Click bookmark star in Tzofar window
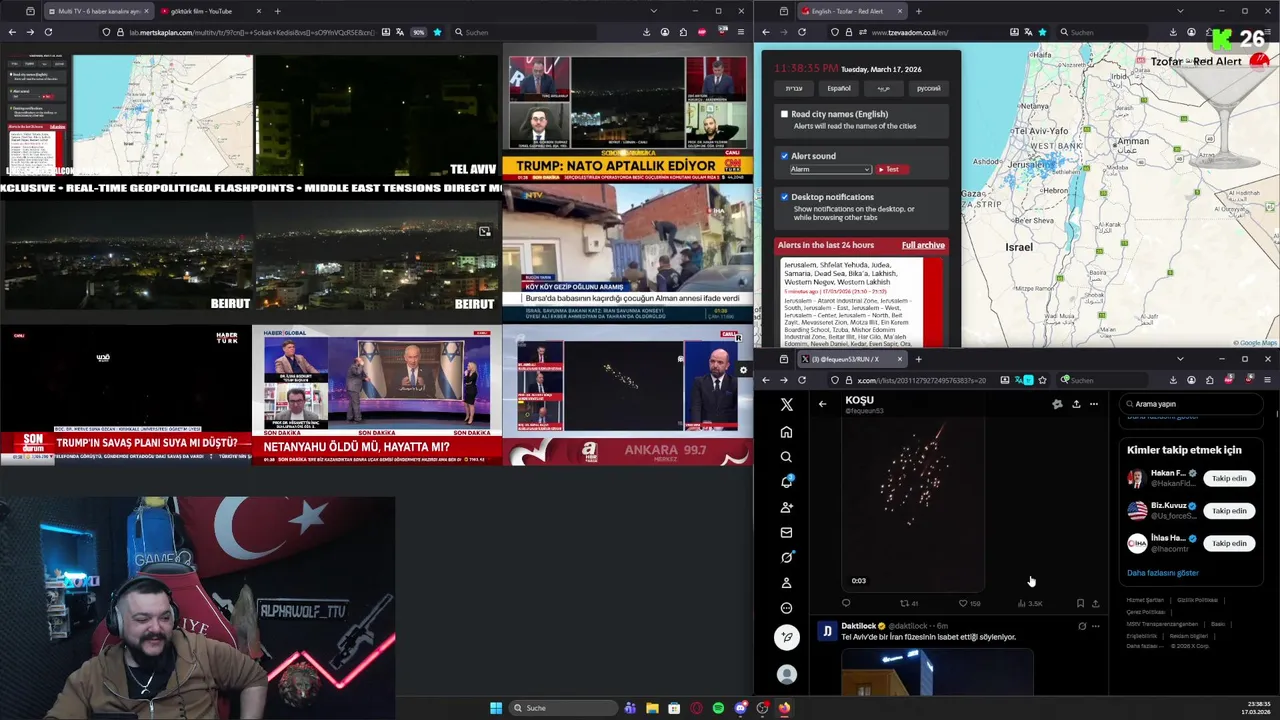Screen dimensions: 1280x720 tap(1042, 32)
